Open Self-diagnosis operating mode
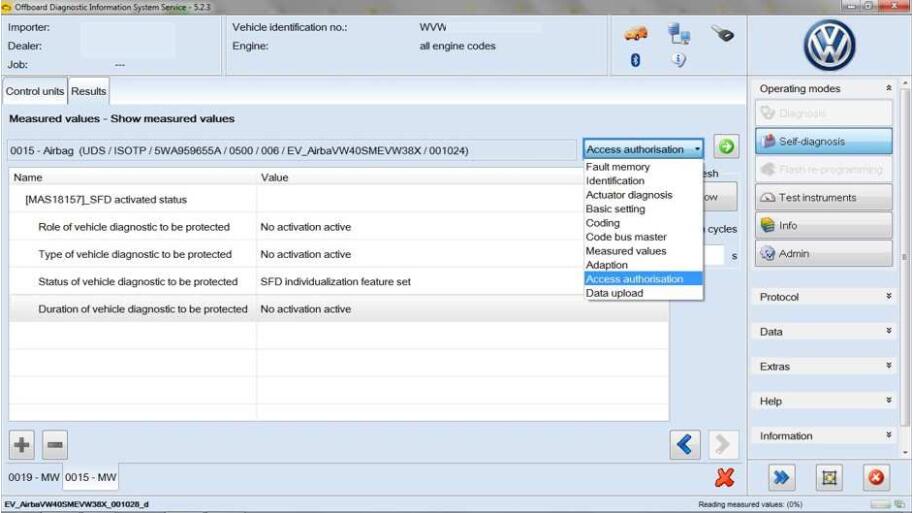The image size is (913, 513). [x=823, y=141]
